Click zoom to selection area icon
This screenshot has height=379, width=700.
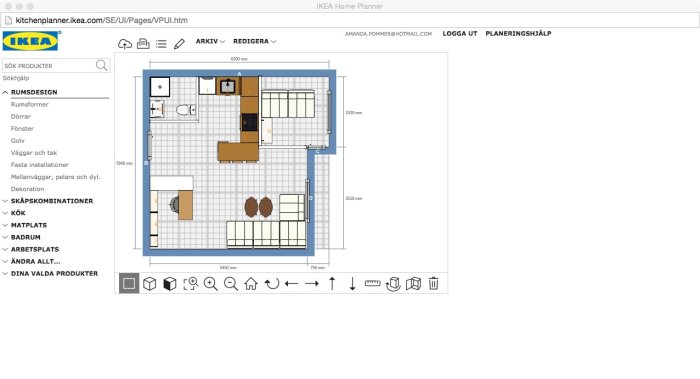[191, 283]
